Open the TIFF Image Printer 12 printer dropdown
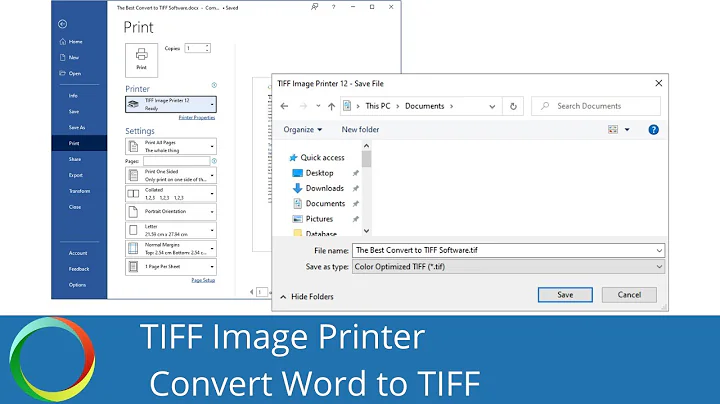 171,104
